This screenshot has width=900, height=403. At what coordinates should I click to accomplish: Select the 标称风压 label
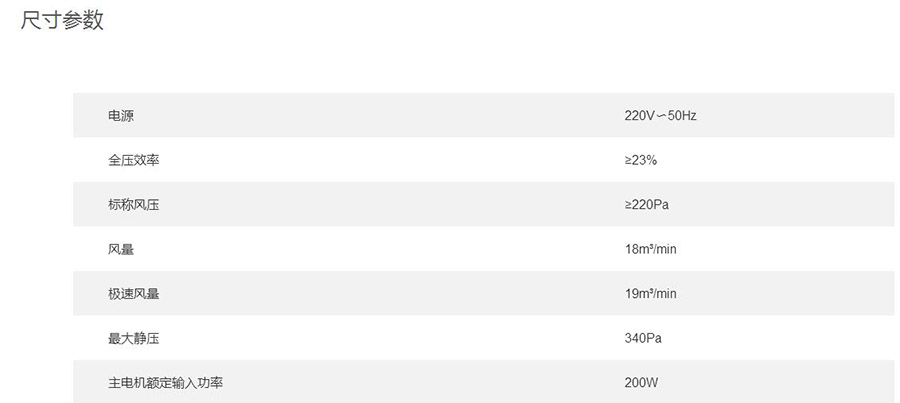[x=133, y=204]
